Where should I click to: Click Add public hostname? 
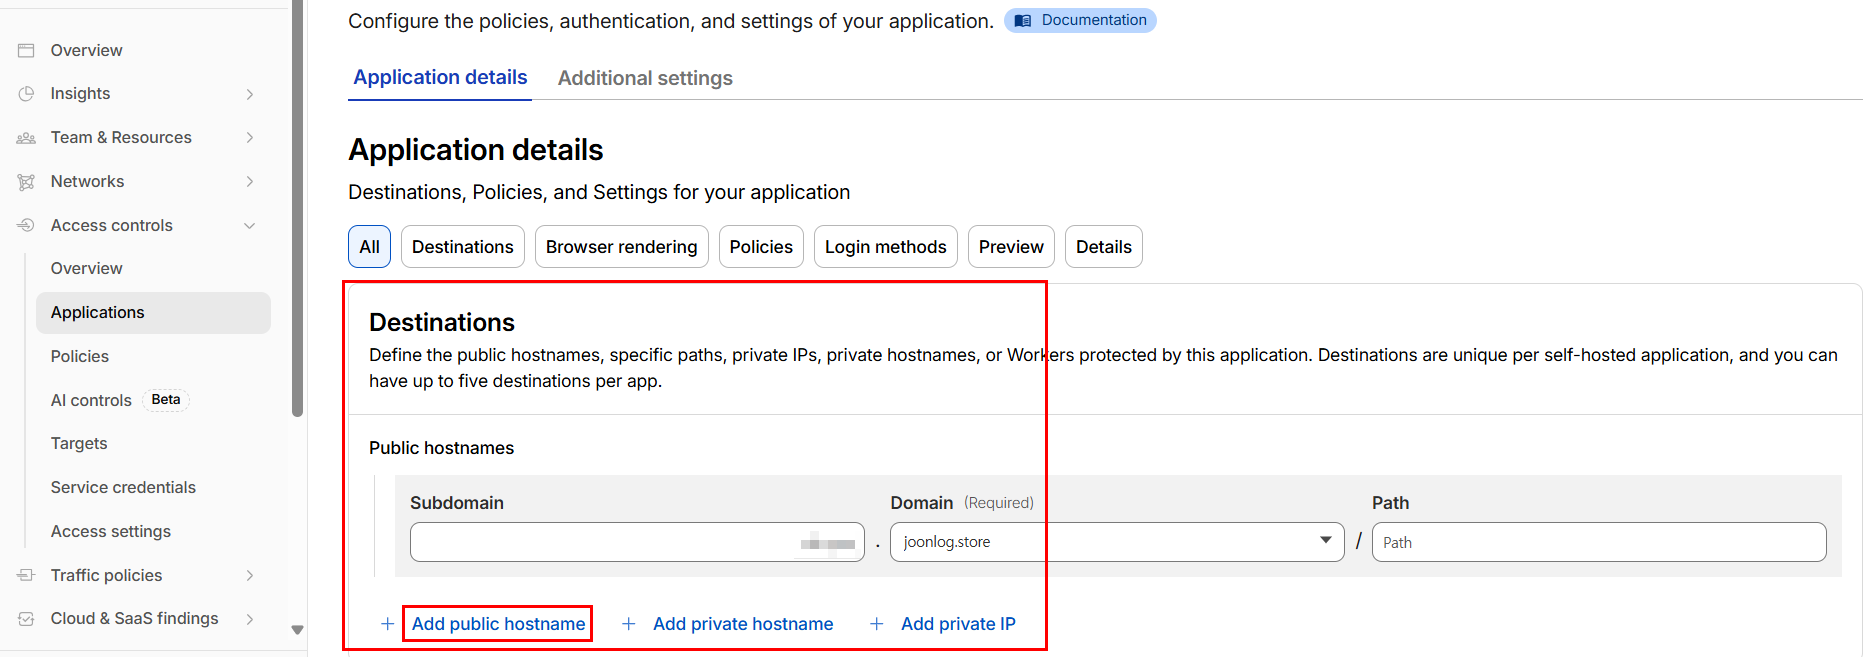click(498, 624)
